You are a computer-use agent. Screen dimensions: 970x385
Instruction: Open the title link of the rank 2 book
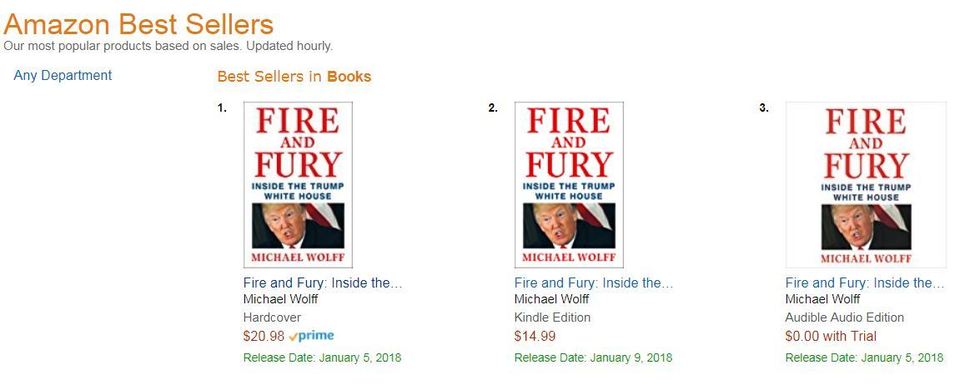click(593, 283)
